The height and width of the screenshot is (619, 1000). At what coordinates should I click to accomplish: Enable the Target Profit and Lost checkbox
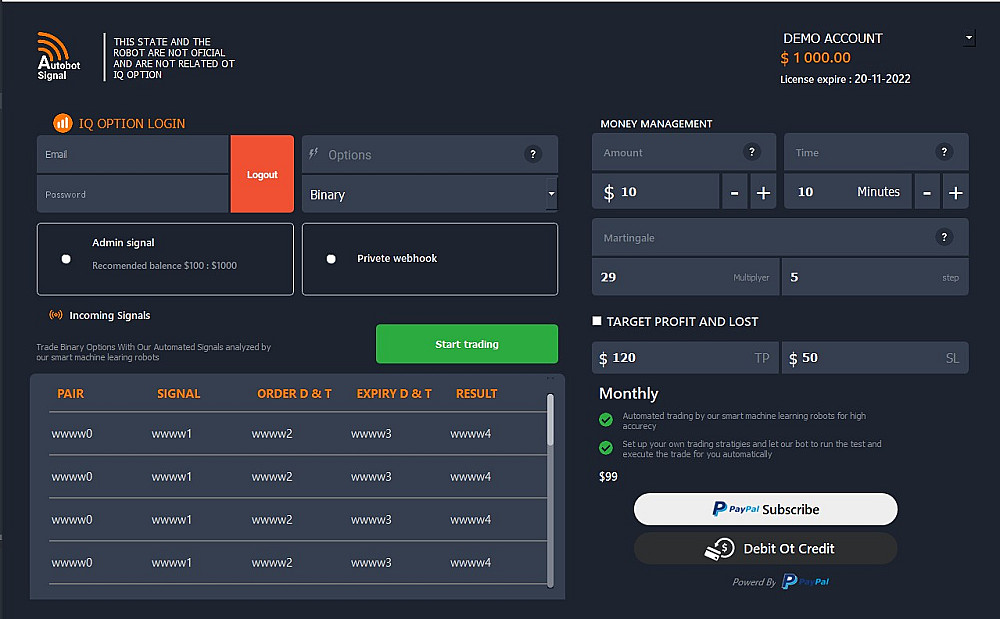(597, 321)
